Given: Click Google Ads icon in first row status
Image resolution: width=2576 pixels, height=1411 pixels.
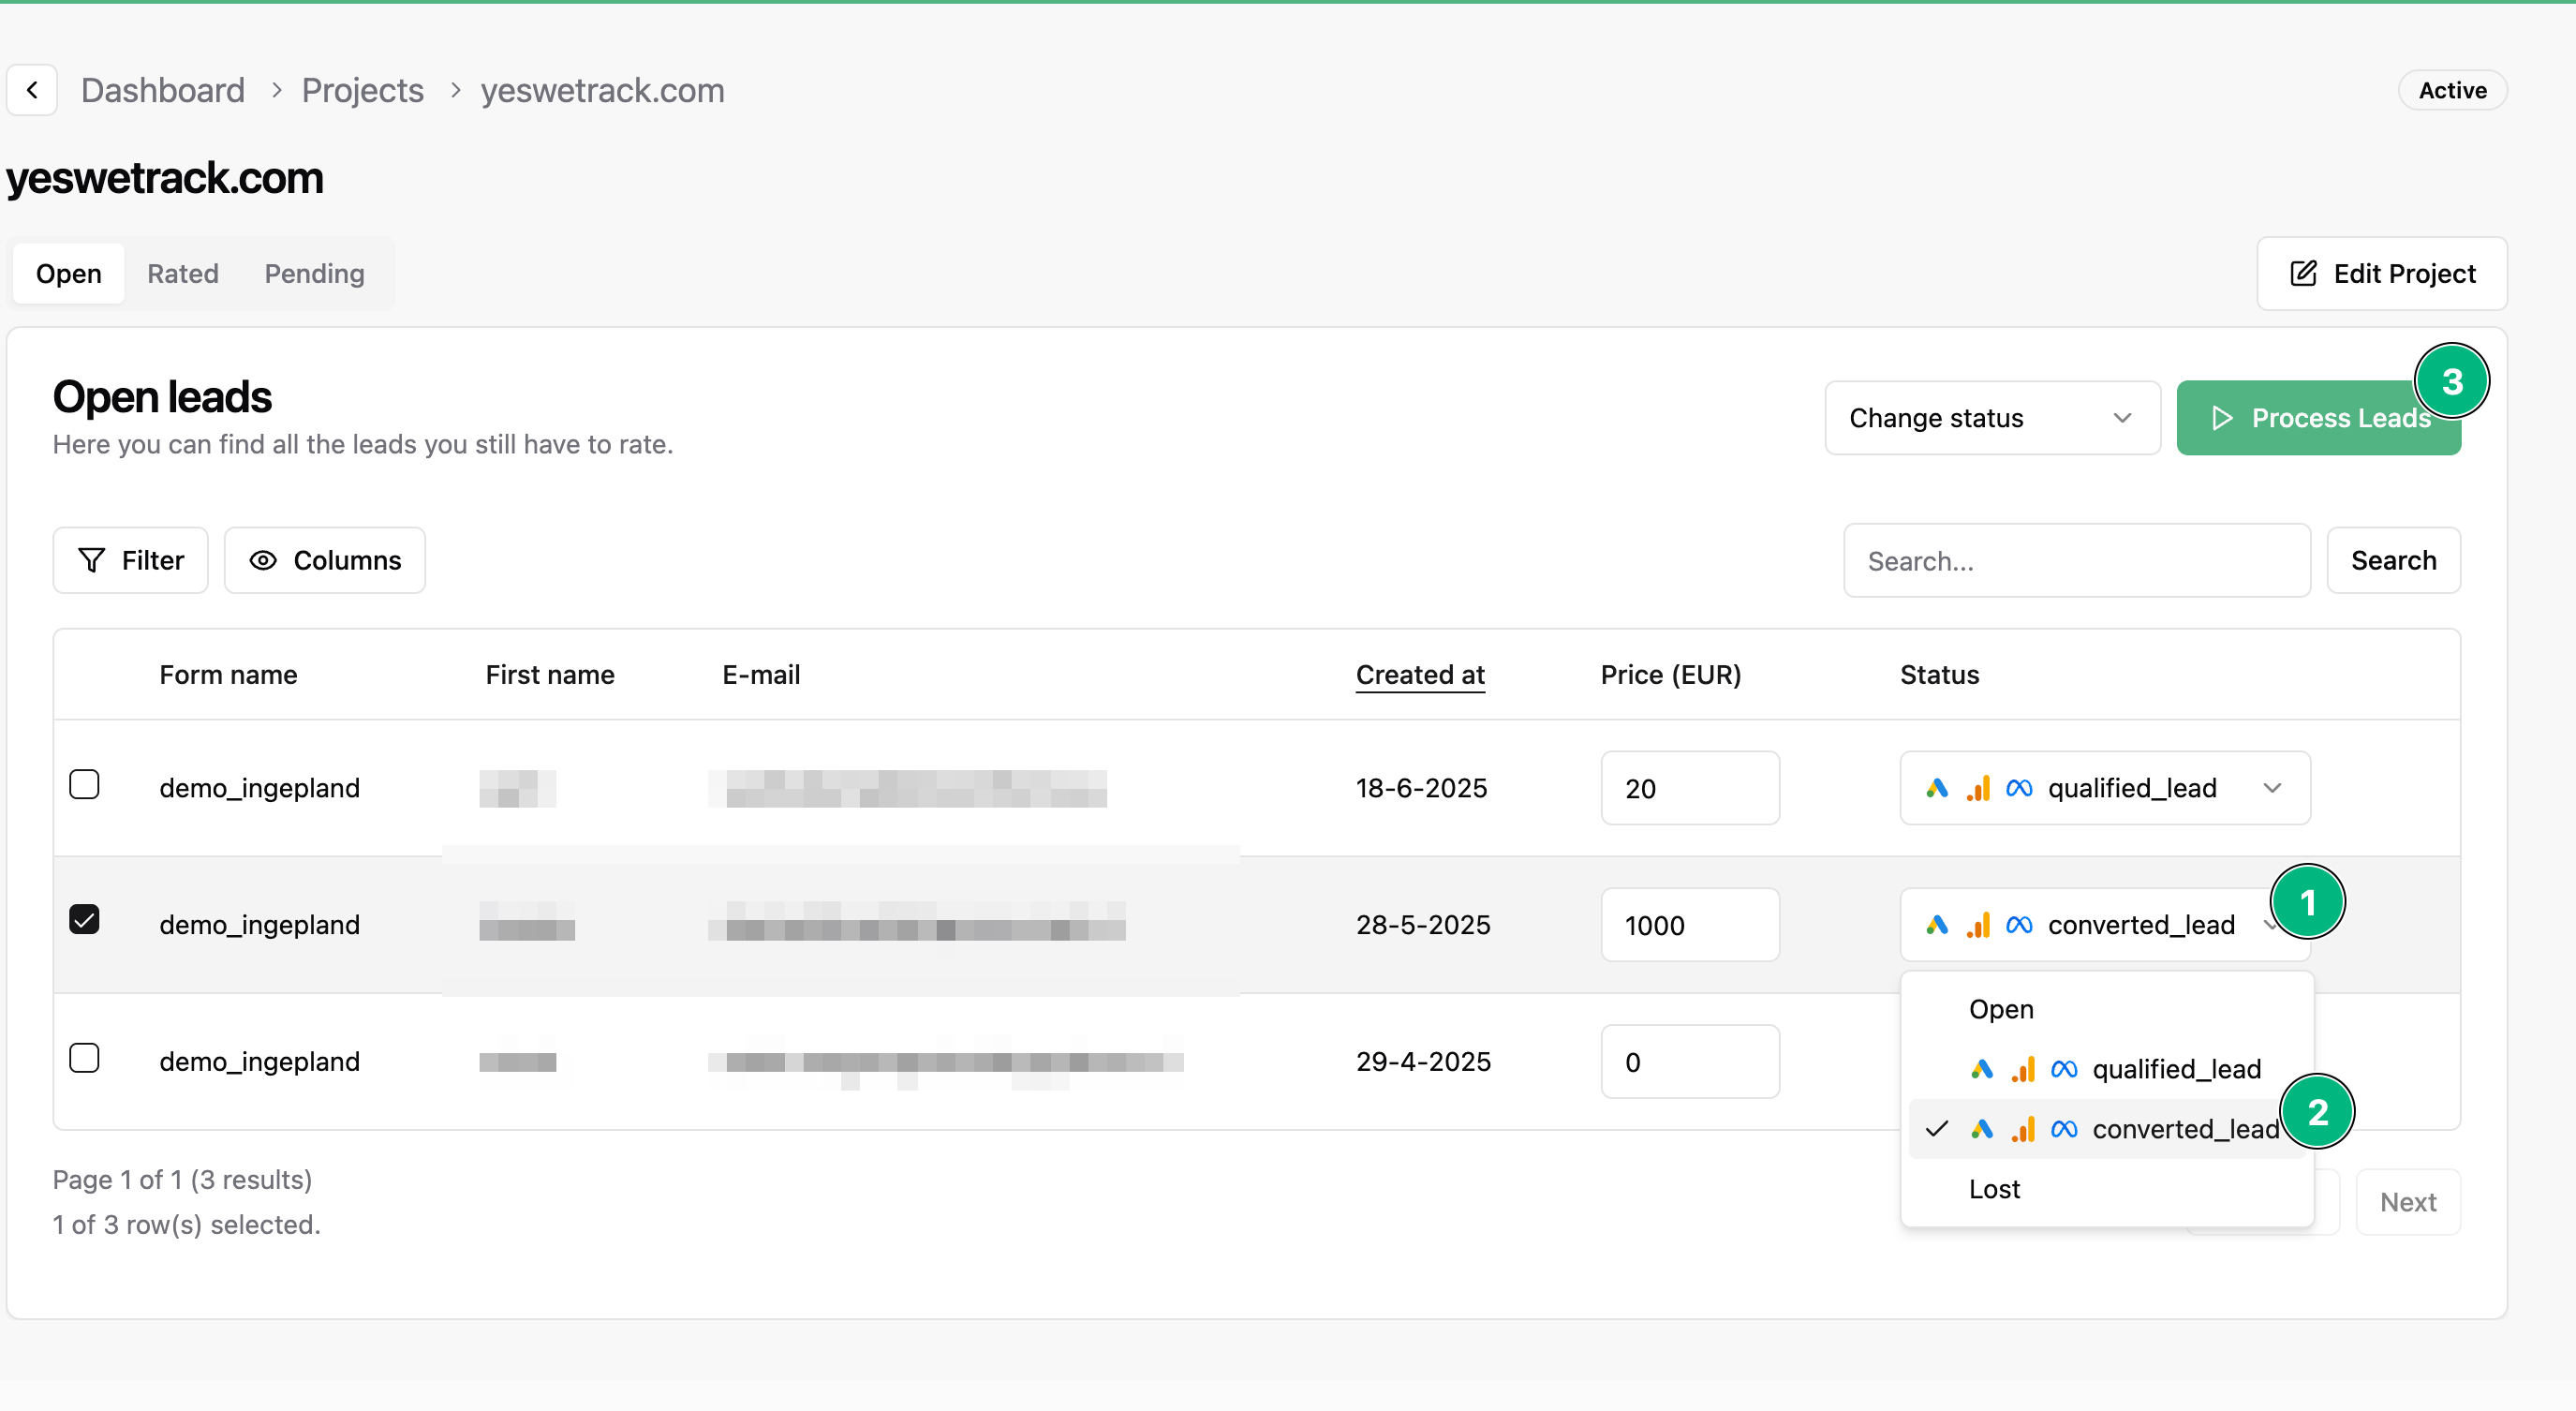Looking at the screenshot, I should 1937,788.
